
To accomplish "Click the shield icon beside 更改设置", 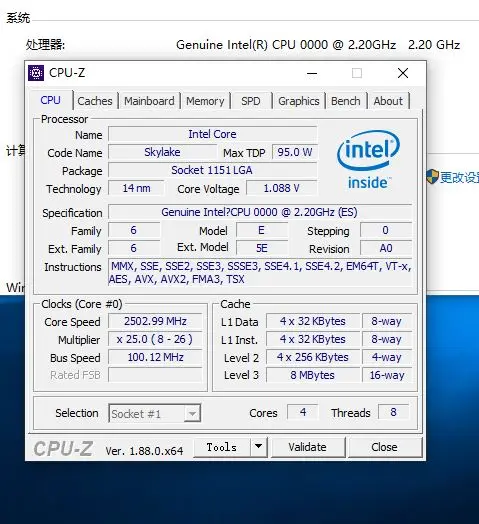I will click(x=432, y=177).
